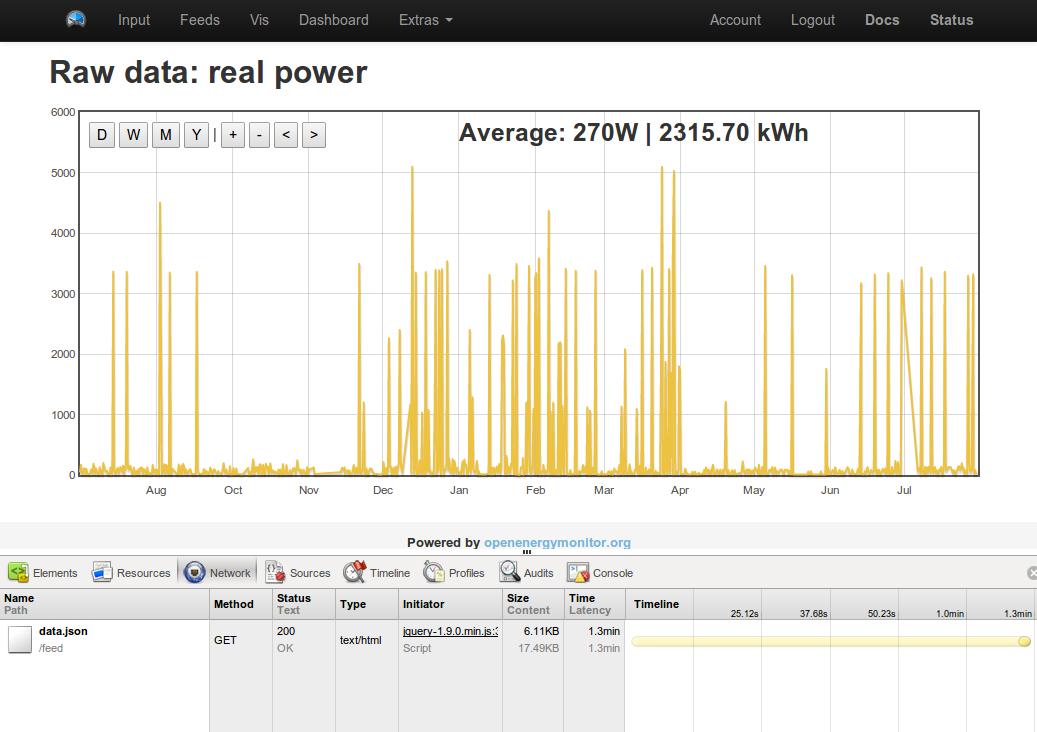Switch to the Timeline panel icon
Image resolution: width=1037 pixels, height=732 pixels.
coord(354,572)
